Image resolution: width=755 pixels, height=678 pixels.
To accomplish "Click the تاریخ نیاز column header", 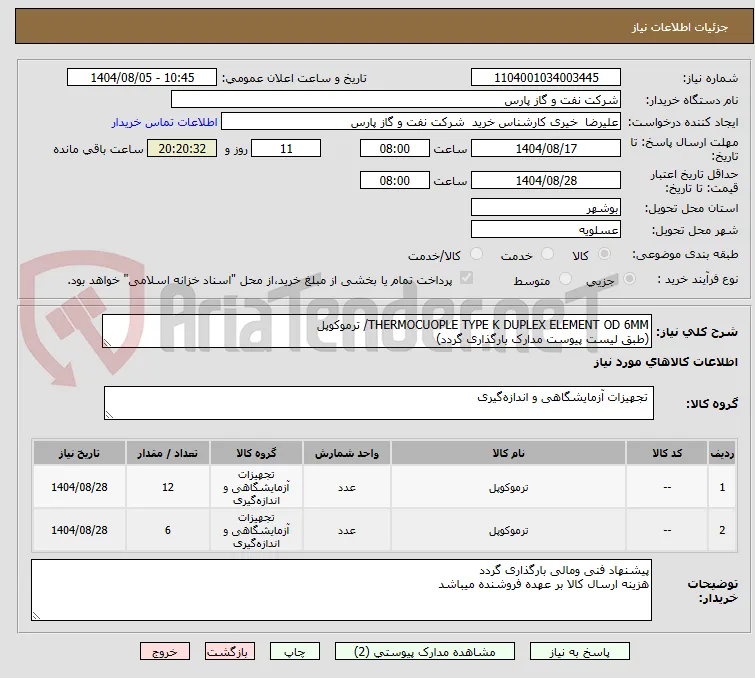I will click(79, 453).
